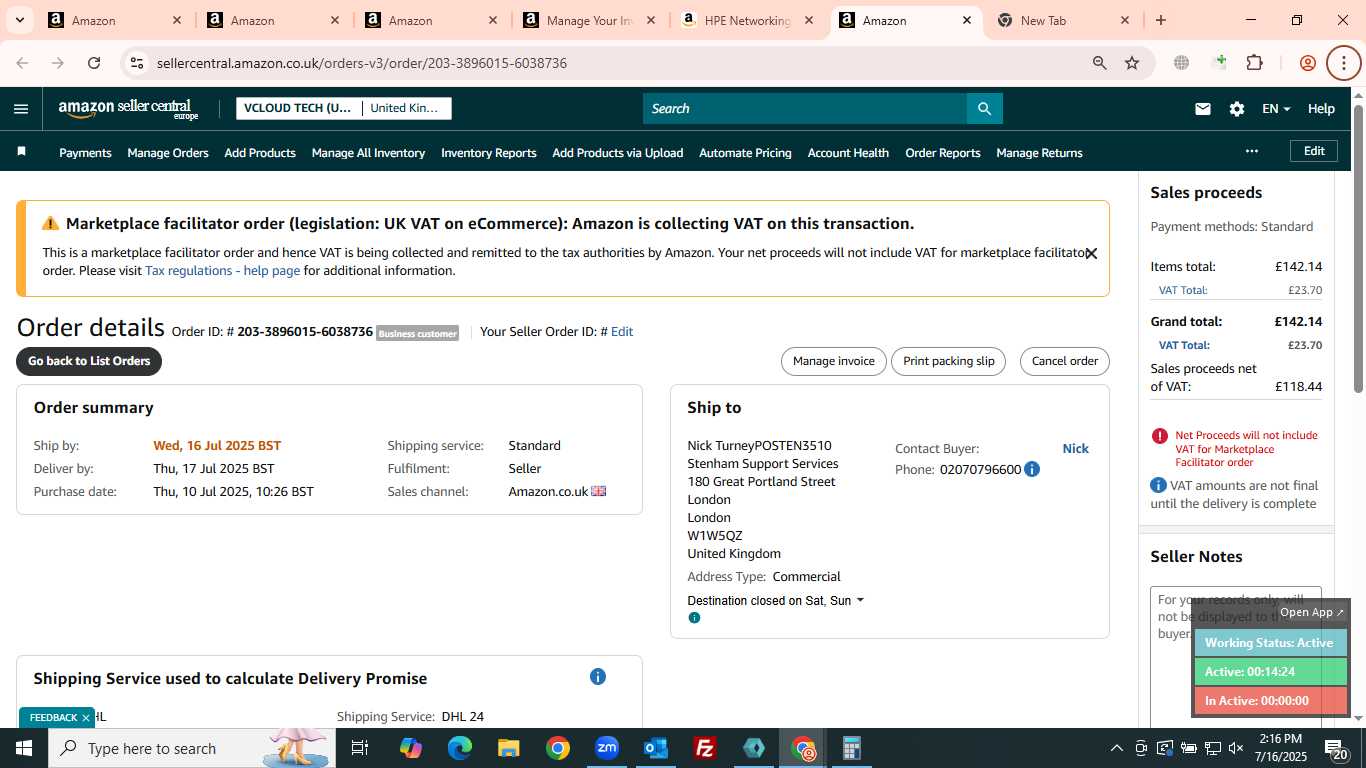
Task: Expand Destination closed on Sat, Sun dropdown
Action: pyautogui.click(x=776, y=601)
